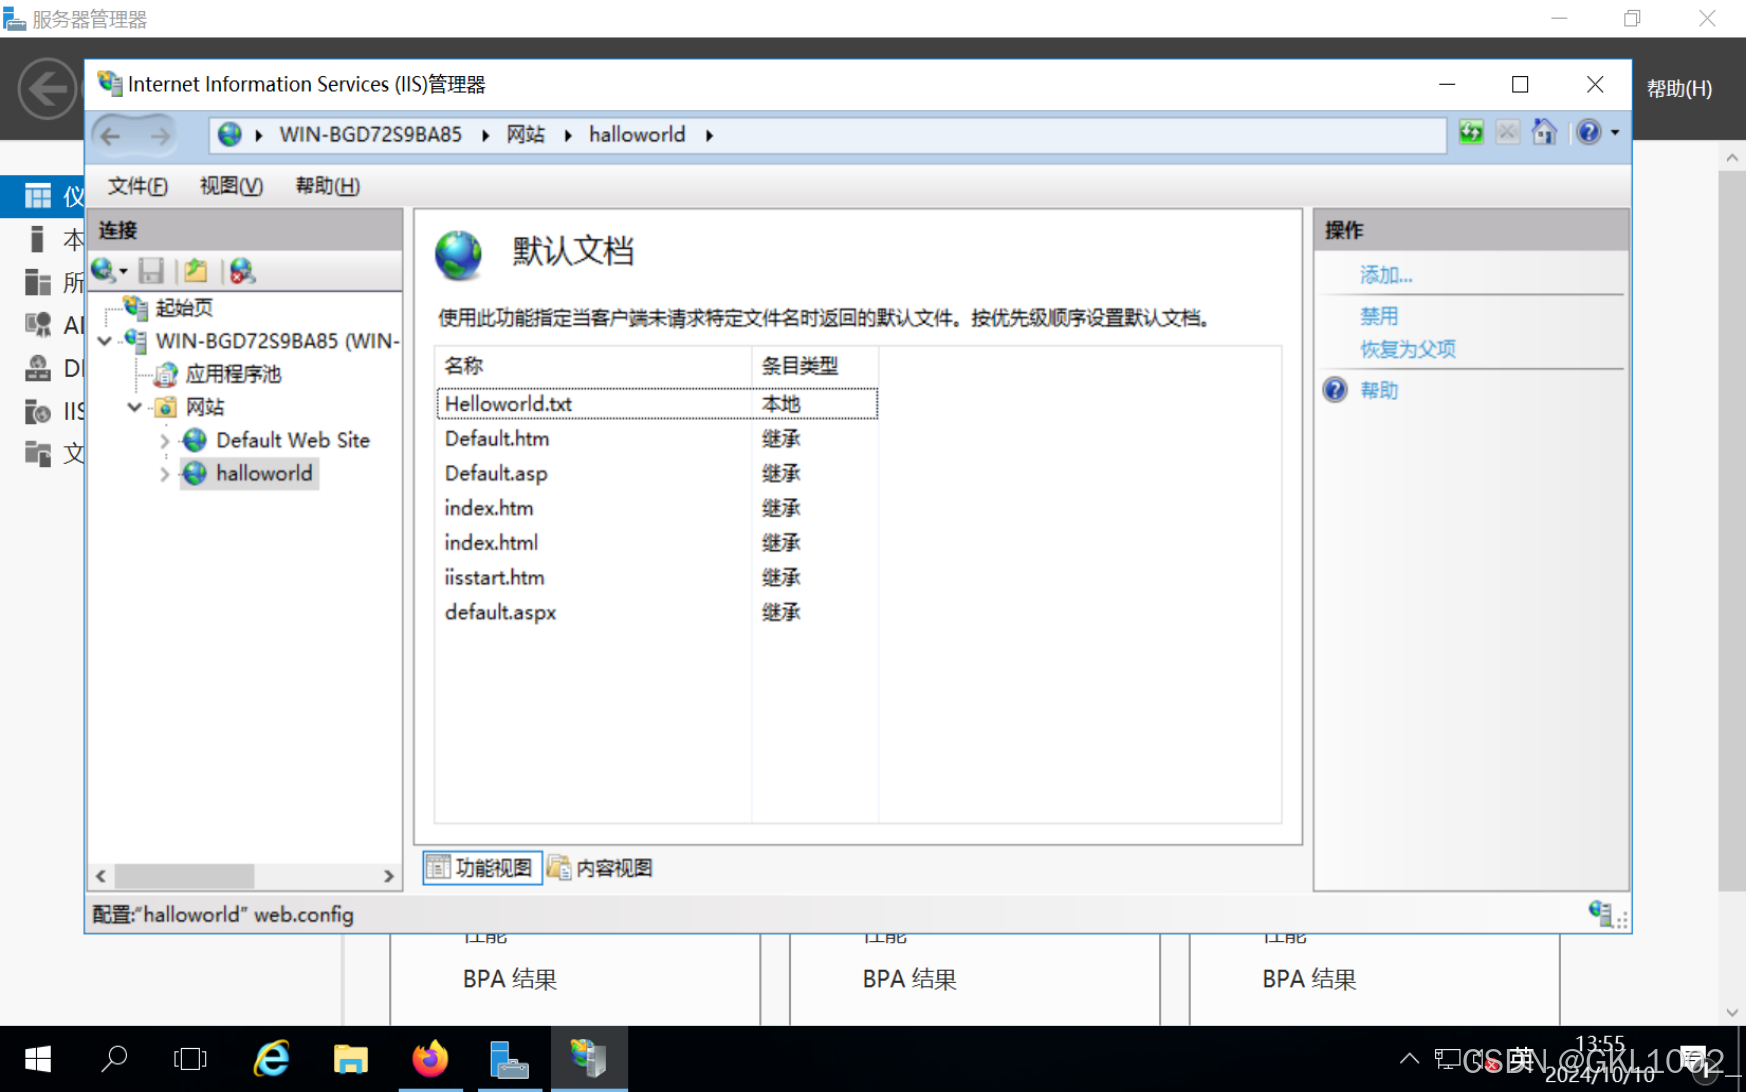Launch Firefox from the taskbar
Viewport: 1746px width, 1092px height.
430,1059
